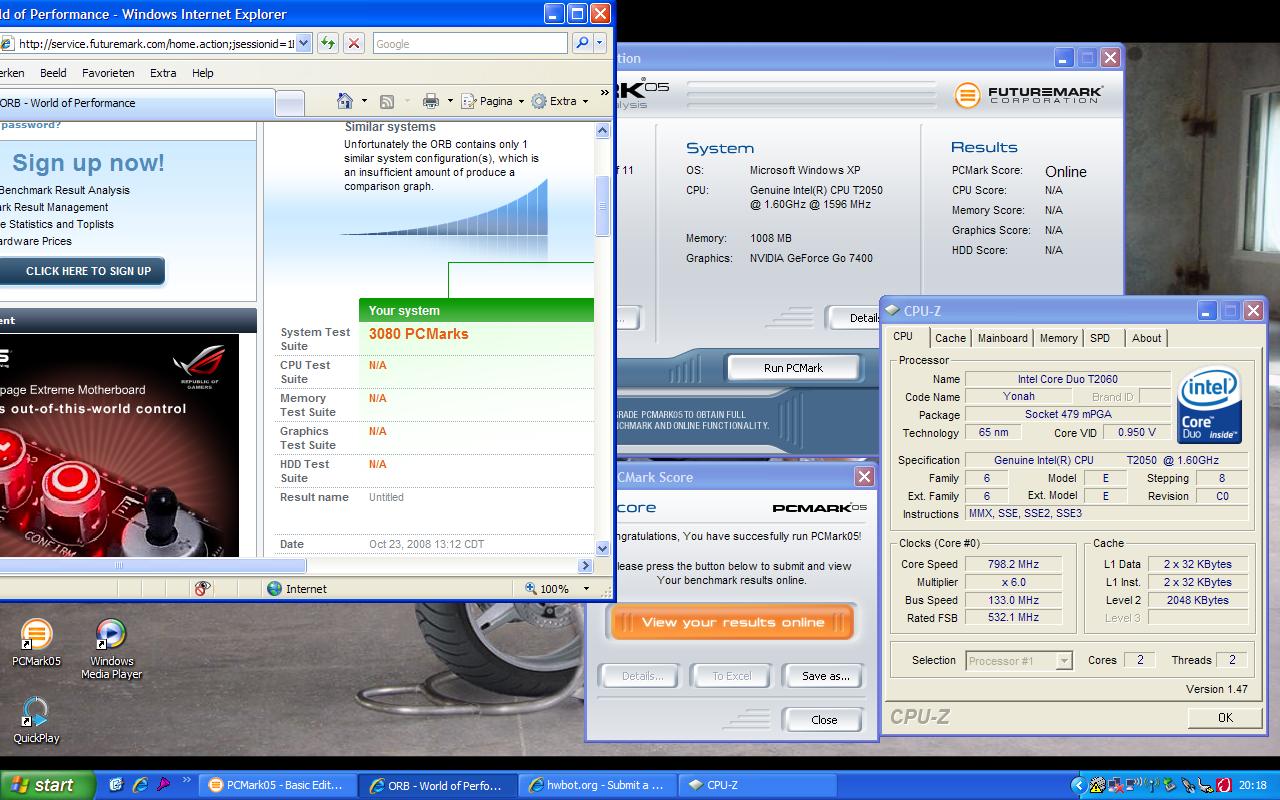This screenshot has height=800, width=1280.
Task: Click the search magnifier icon next to Google box
Action: coord(582,43)
